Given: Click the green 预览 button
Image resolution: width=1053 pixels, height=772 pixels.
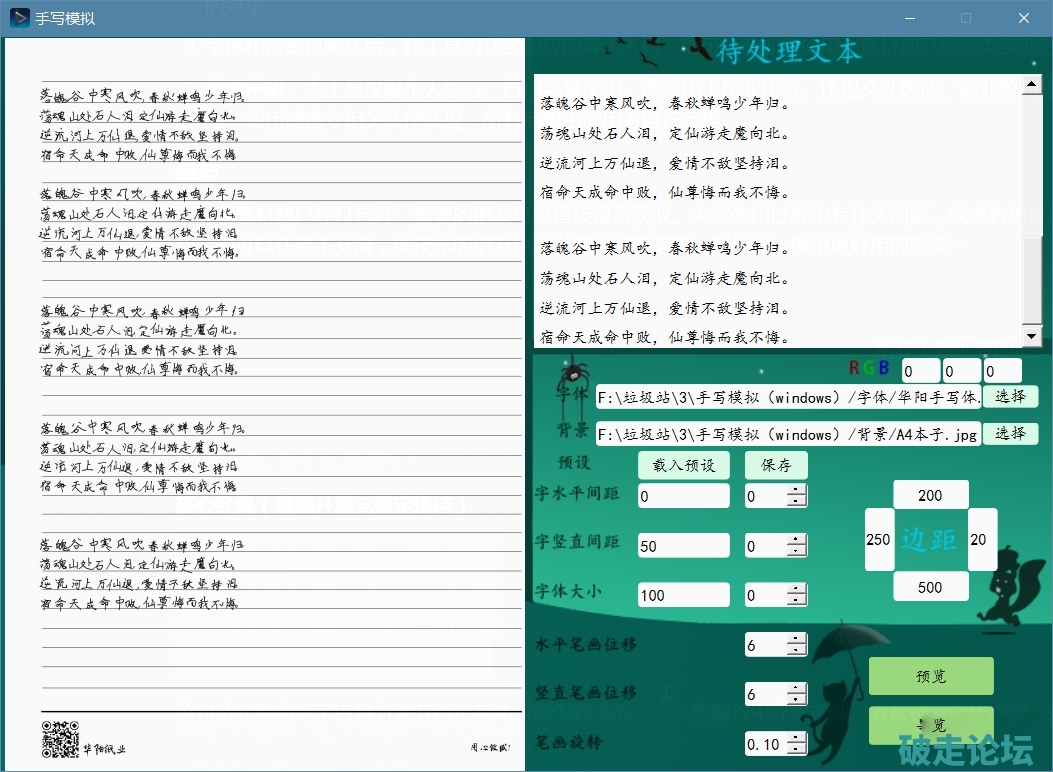Looking at the screenshot, I should (931, 676).
